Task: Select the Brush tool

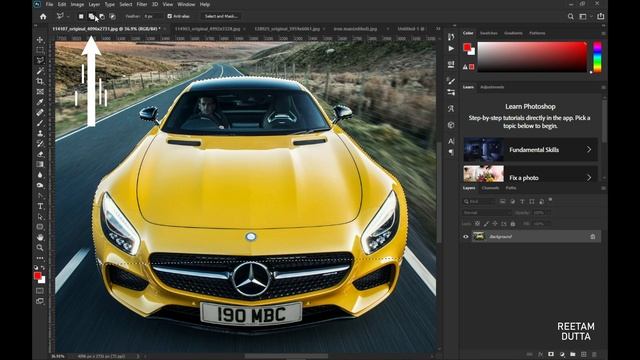Action: click(40, 123)
